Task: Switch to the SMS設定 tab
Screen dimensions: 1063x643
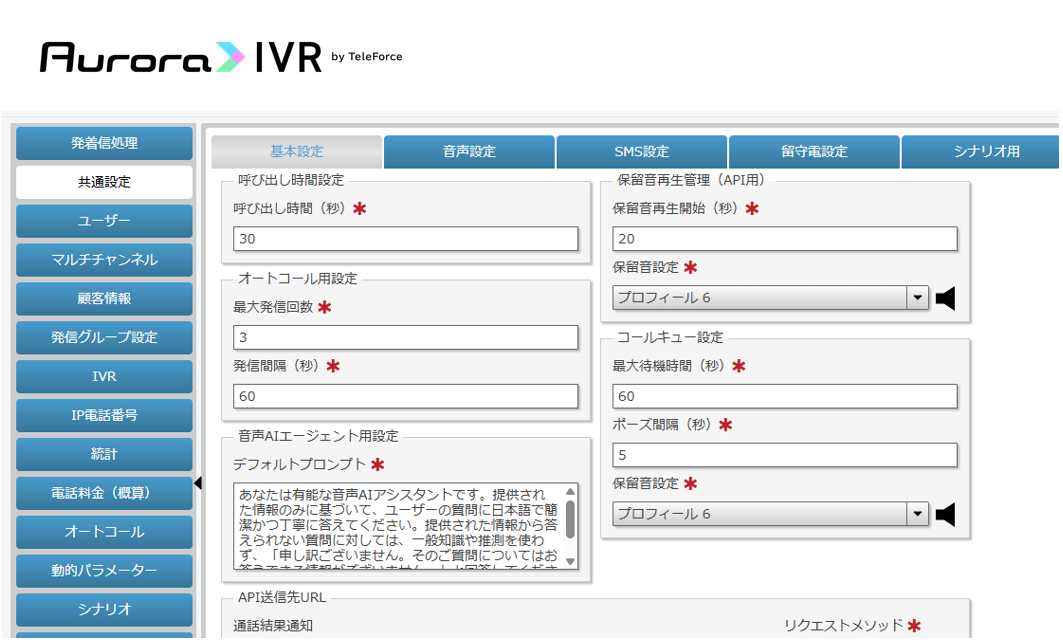Action: pyautogui.click(x=641, y=151)
